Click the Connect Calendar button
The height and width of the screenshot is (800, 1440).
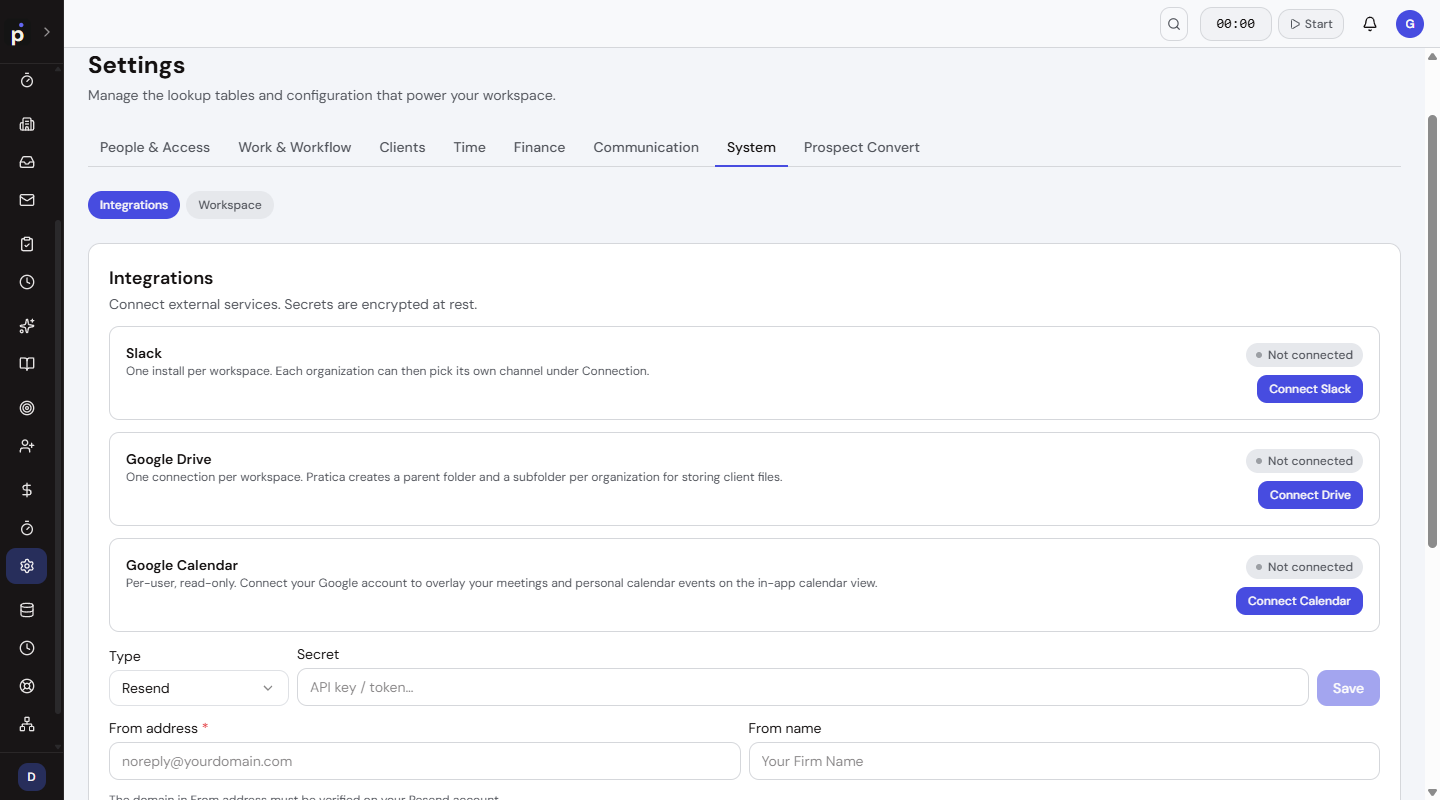point(1299,601)
